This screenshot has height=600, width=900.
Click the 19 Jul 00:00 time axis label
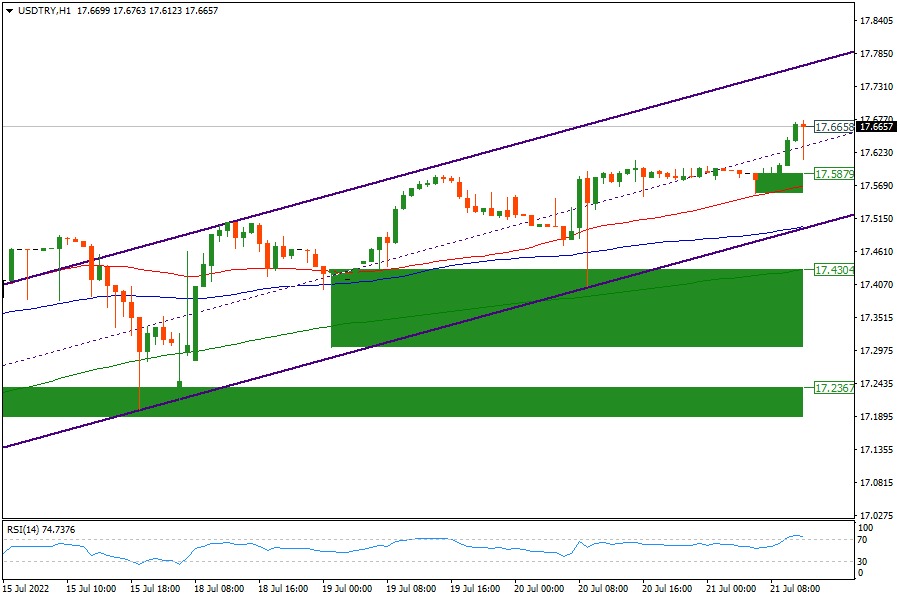(349, 590)
